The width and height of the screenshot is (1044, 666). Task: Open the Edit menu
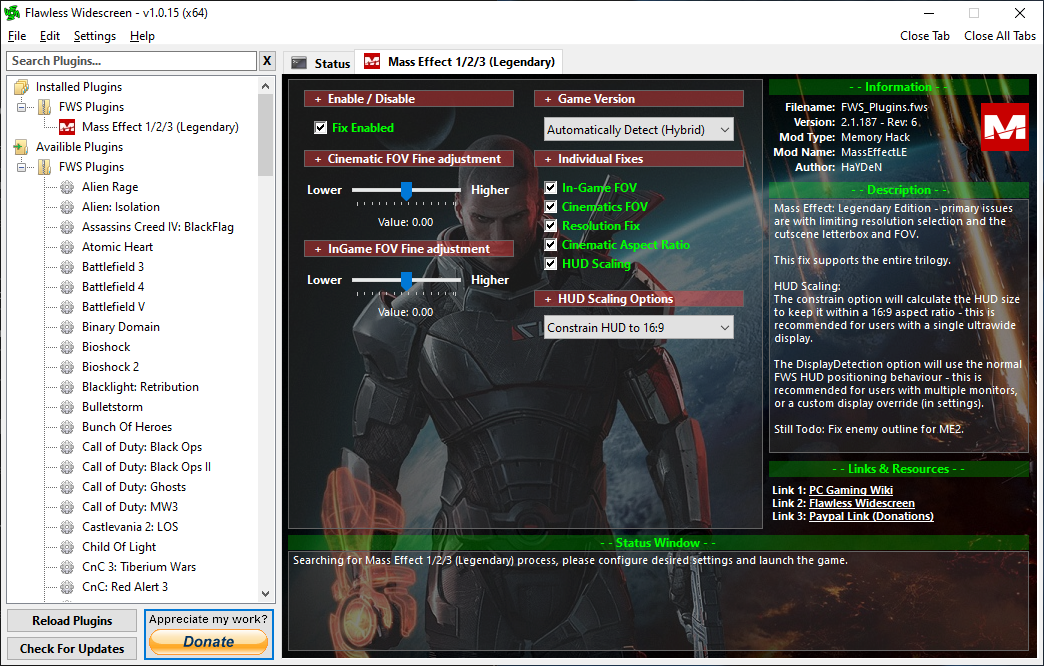click(50, 36)
